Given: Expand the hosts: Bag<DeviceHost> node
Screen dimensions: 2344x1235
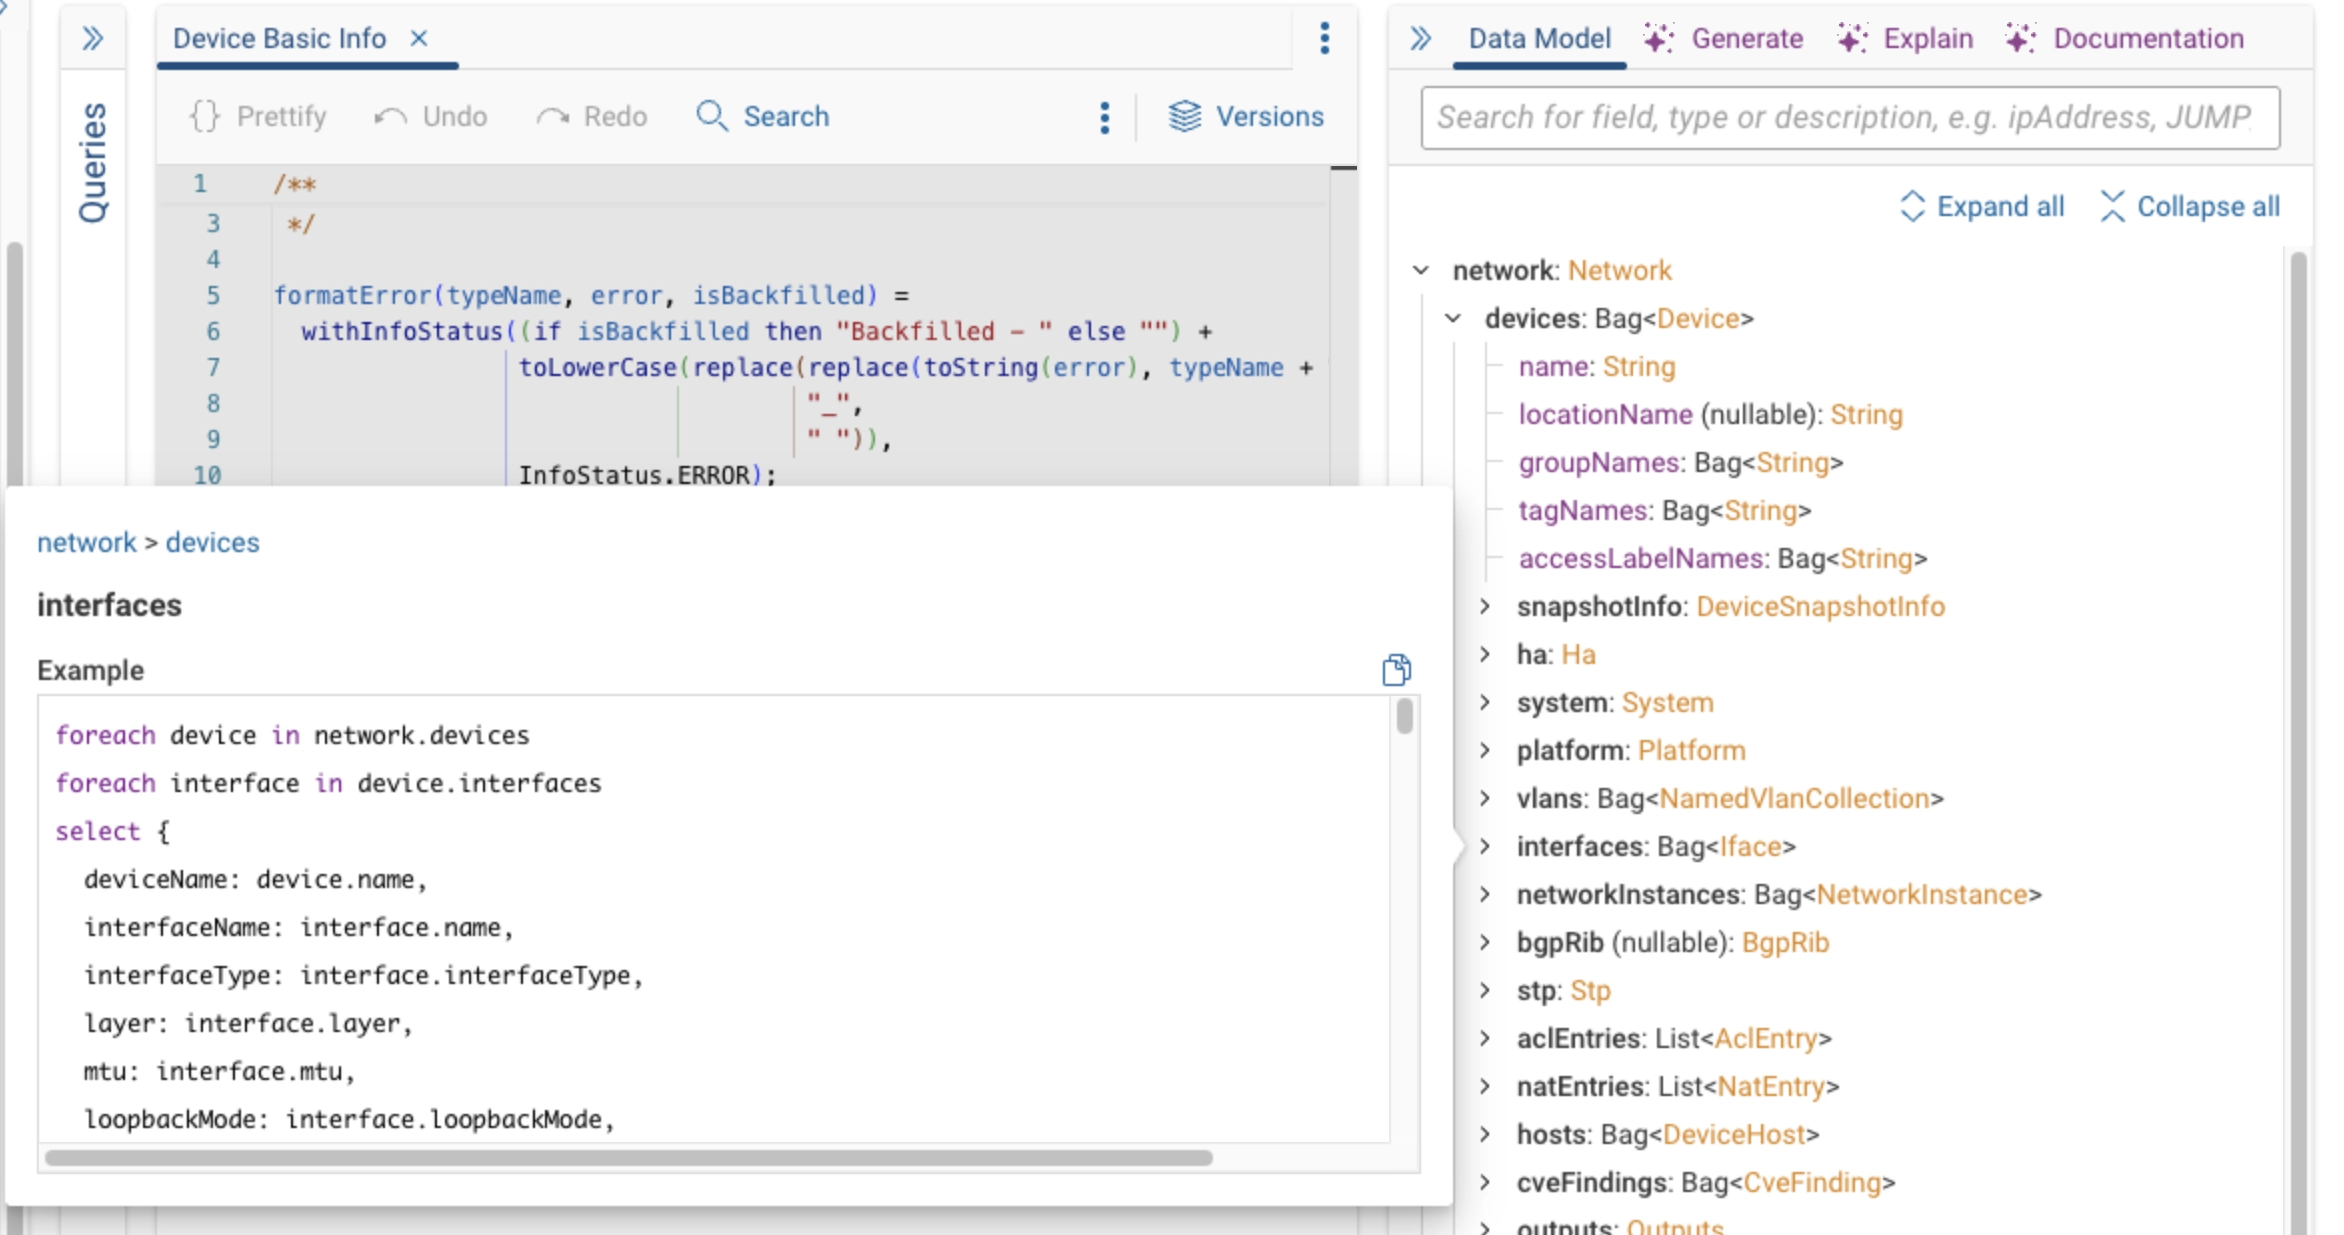Looking at the screenshot, I should coord(1485,1134).
